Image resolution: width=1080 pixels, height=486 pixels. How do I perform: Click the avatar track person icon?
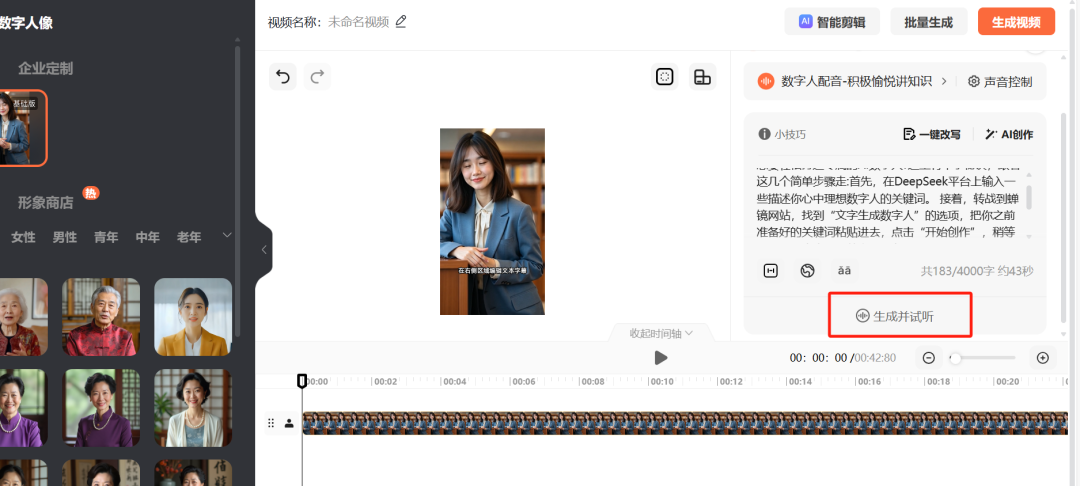coord(289,423)
